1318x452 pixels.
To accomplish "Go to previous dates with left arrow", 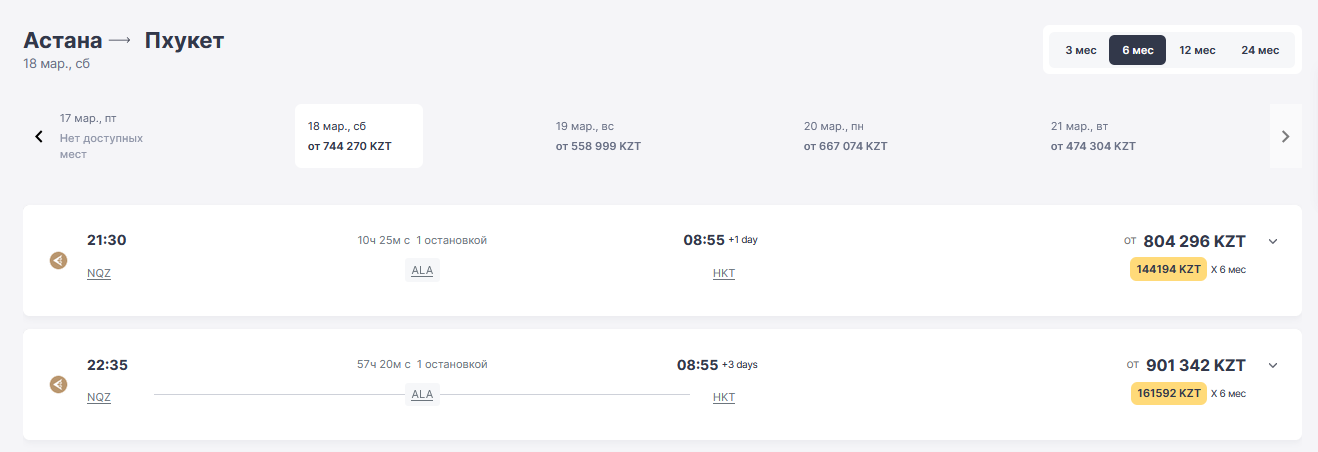I will point(39,137).
